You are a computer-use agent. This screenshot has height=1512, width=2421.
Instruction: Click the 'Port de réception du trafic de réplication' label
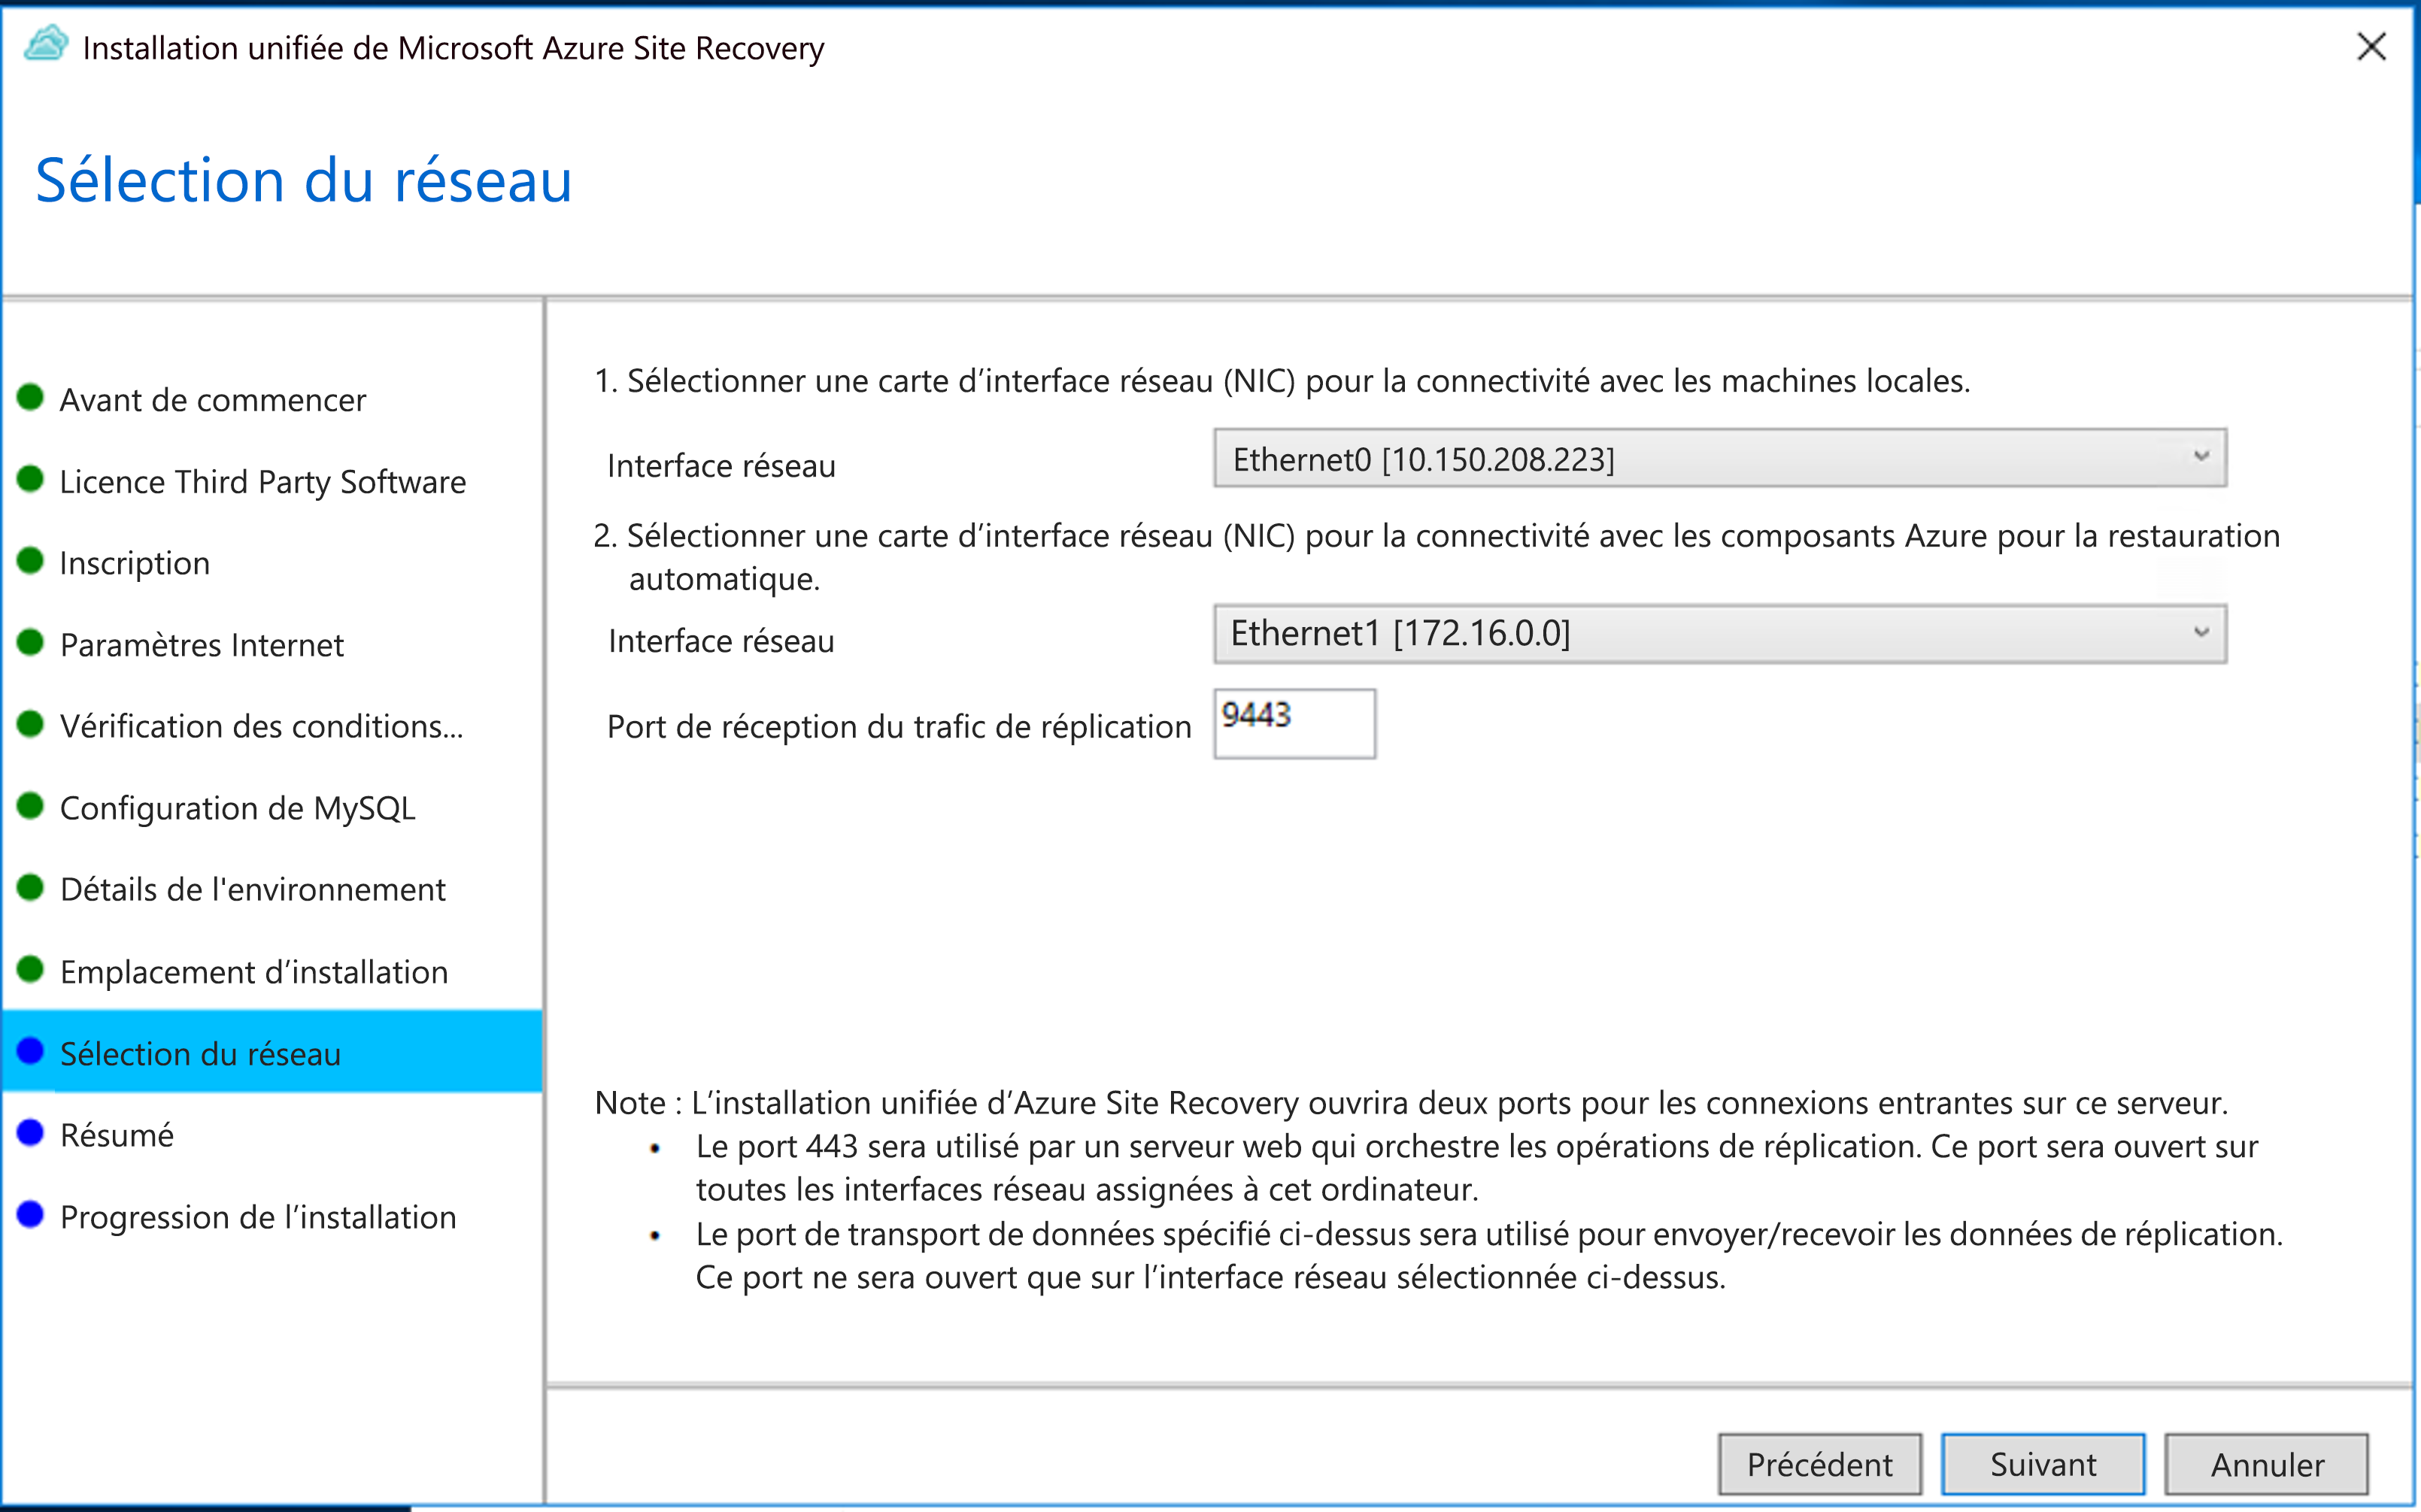click(x=899, y=727)
